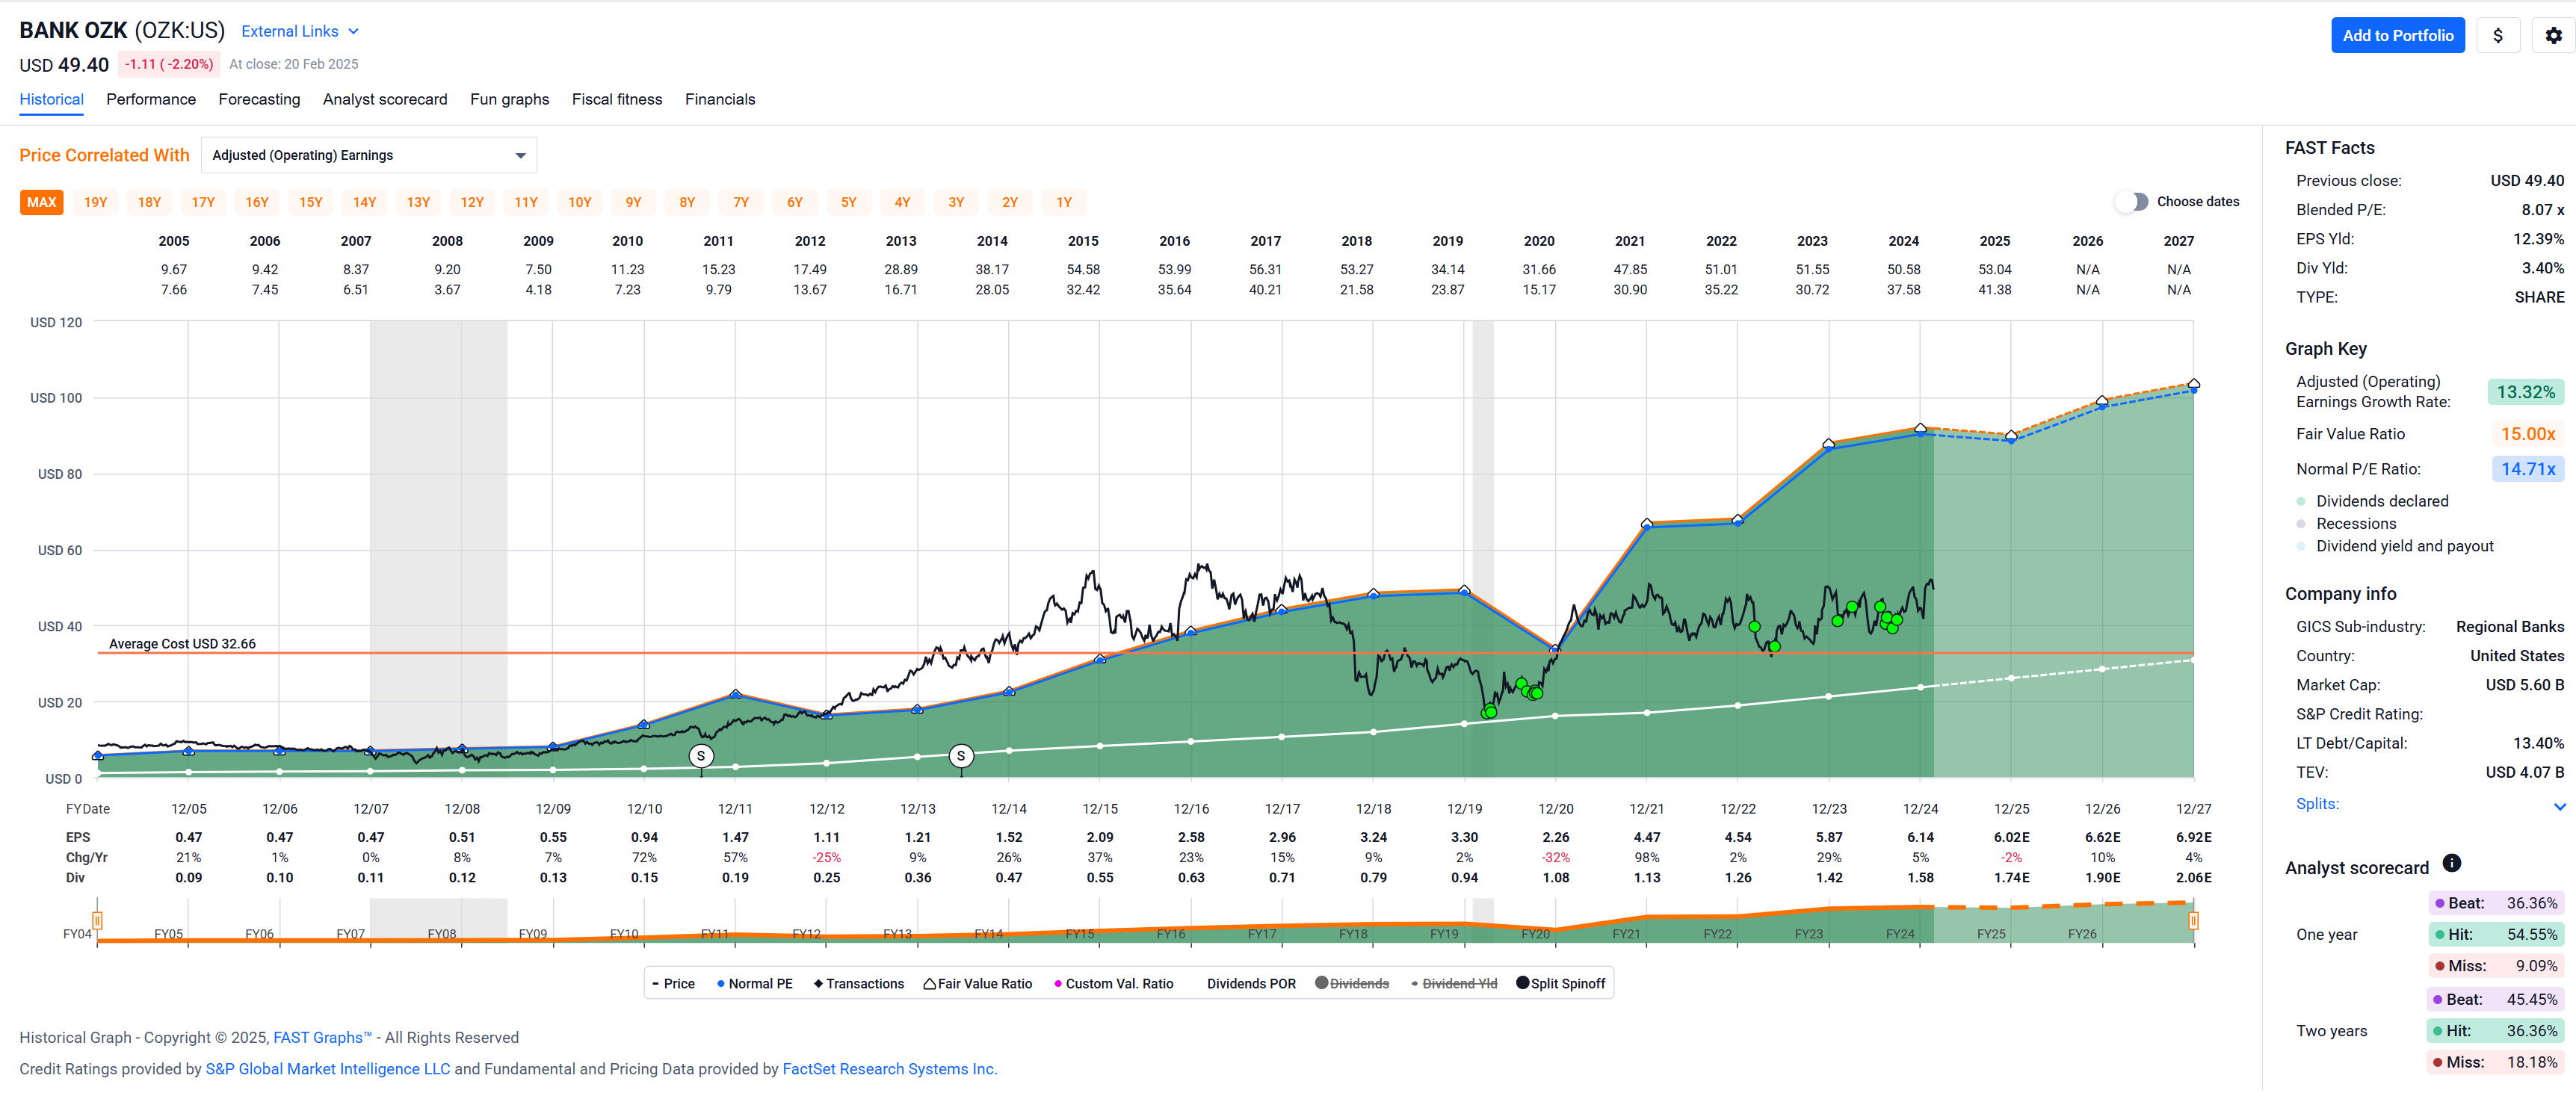Image resolution: width=2576 pixels, height=1093 pixels.
Task: Open the FAST Graphs copyright link
Action: pyautogui.click(x=322, y=1038)
